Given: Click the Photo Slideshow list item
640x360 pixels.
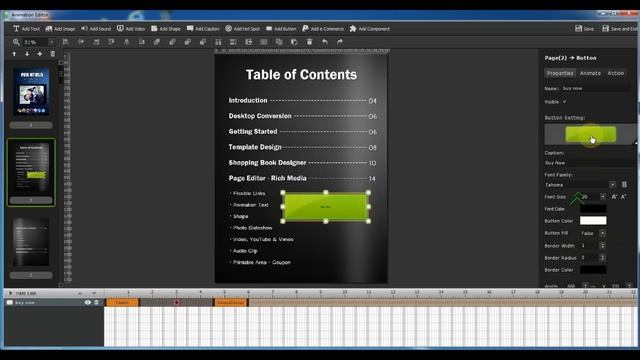Looking at the screenshot, I should pos(252,228).
